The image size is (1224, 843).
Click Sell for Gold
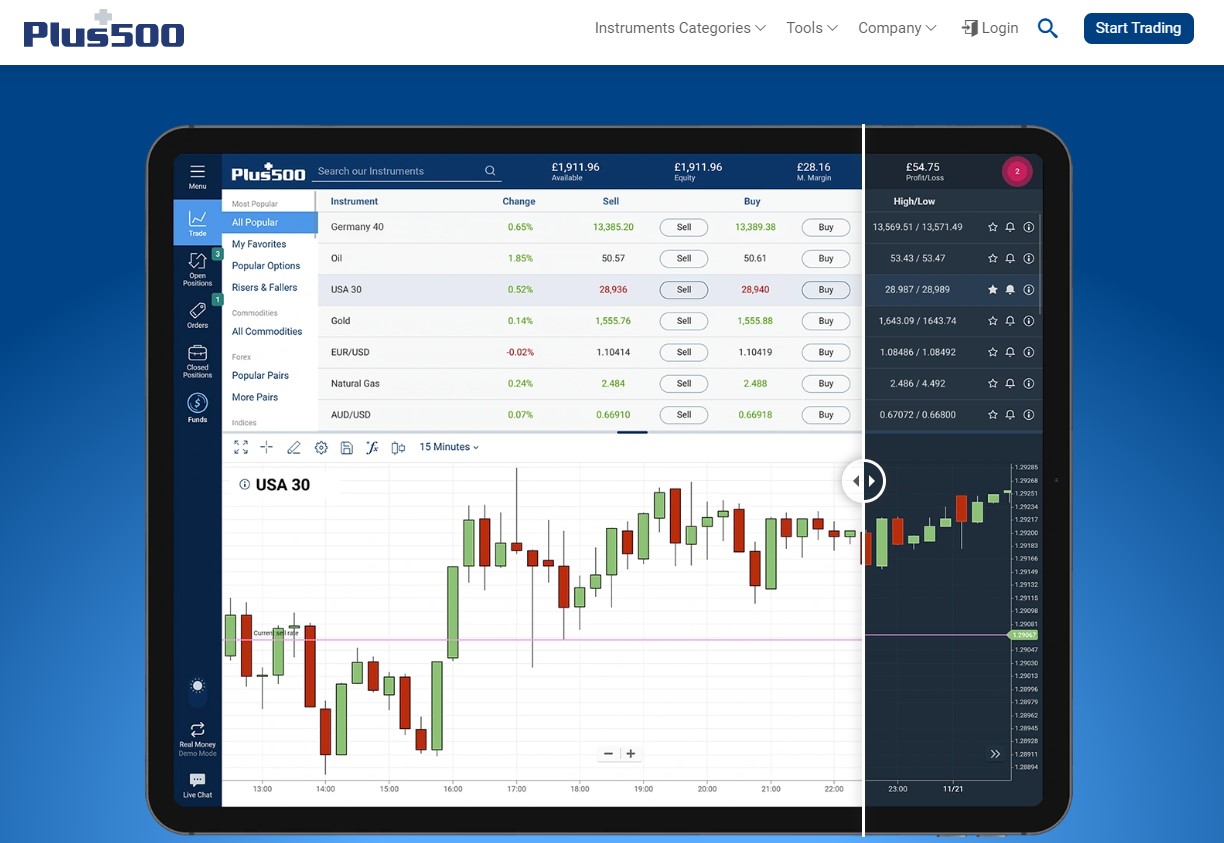tap(684, 321)
